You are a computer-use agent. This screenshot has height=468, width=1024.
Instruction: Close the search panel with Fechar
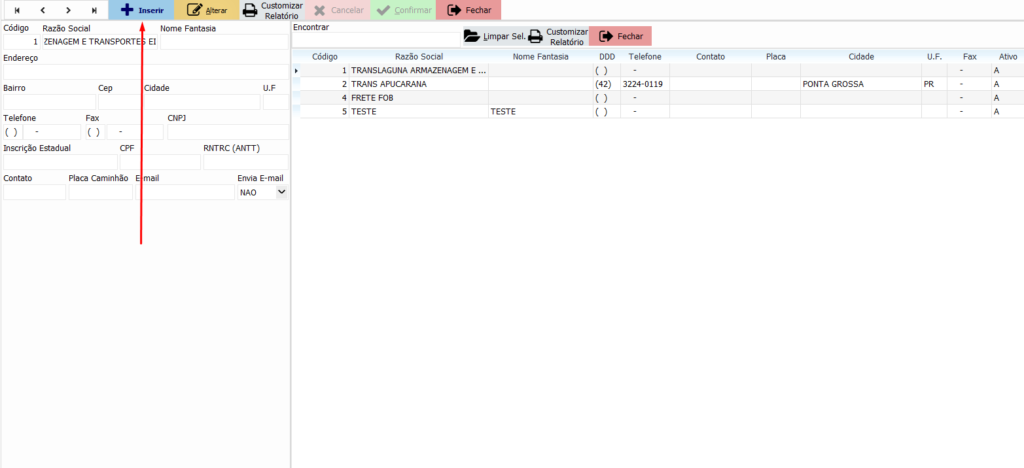[620, 36]
